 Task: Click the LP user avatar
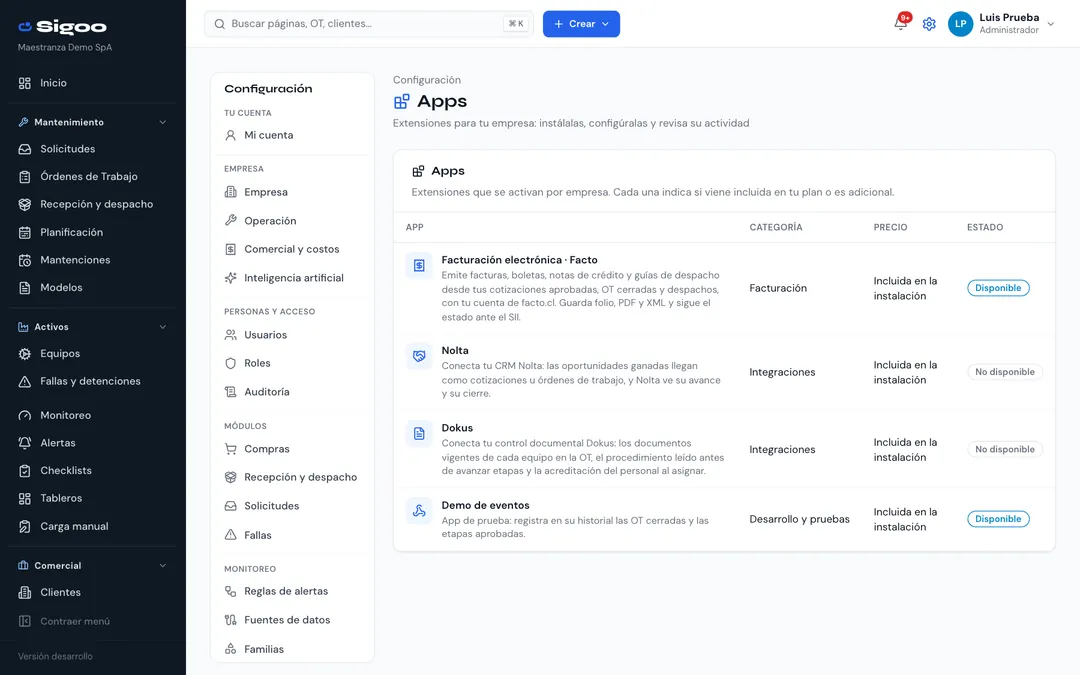pyautogui.click(x=960, y=24)
